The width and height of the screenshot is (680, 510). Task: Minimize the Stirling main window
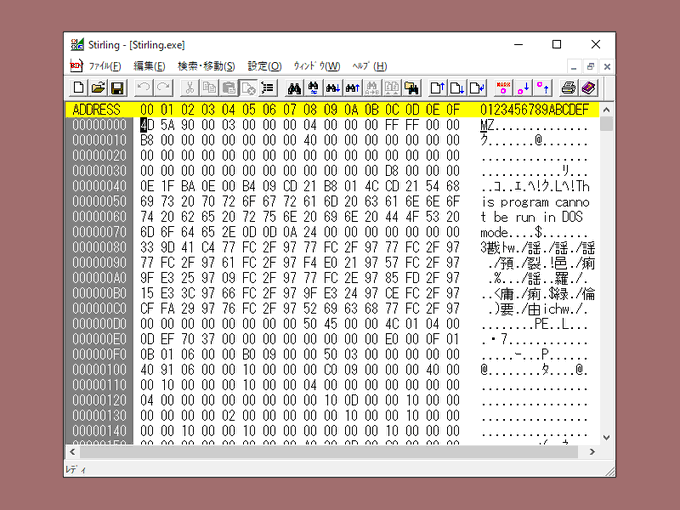[518, 44]
